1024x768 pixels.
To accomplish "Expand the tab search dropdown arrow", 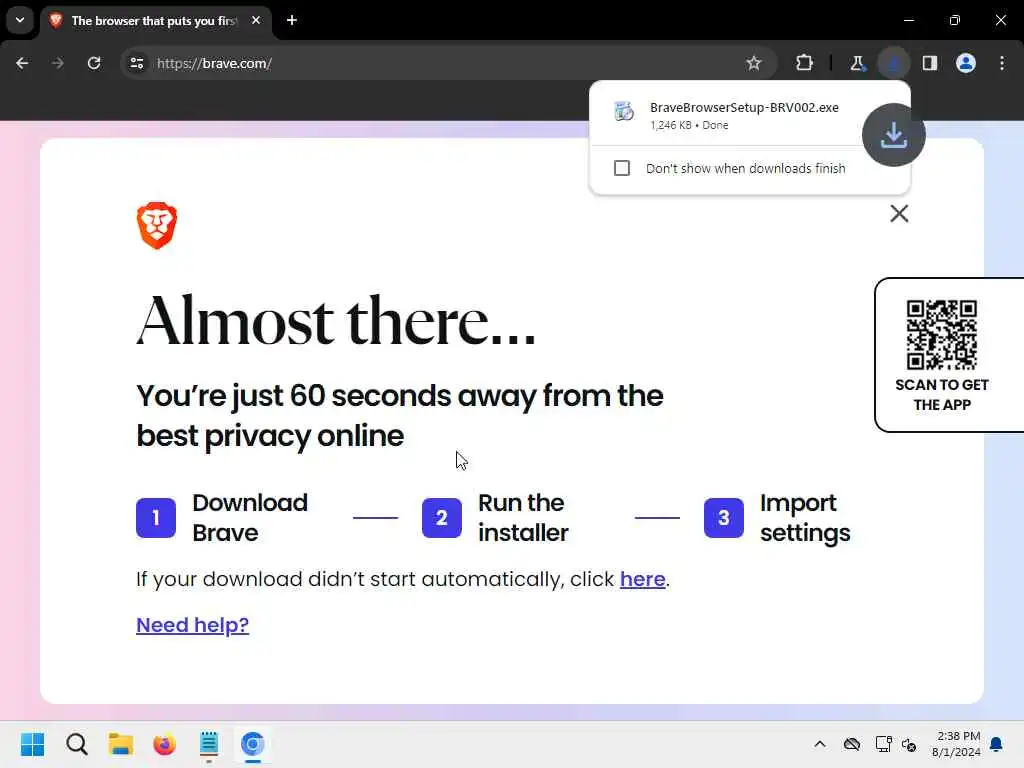I will pos(20,20).
